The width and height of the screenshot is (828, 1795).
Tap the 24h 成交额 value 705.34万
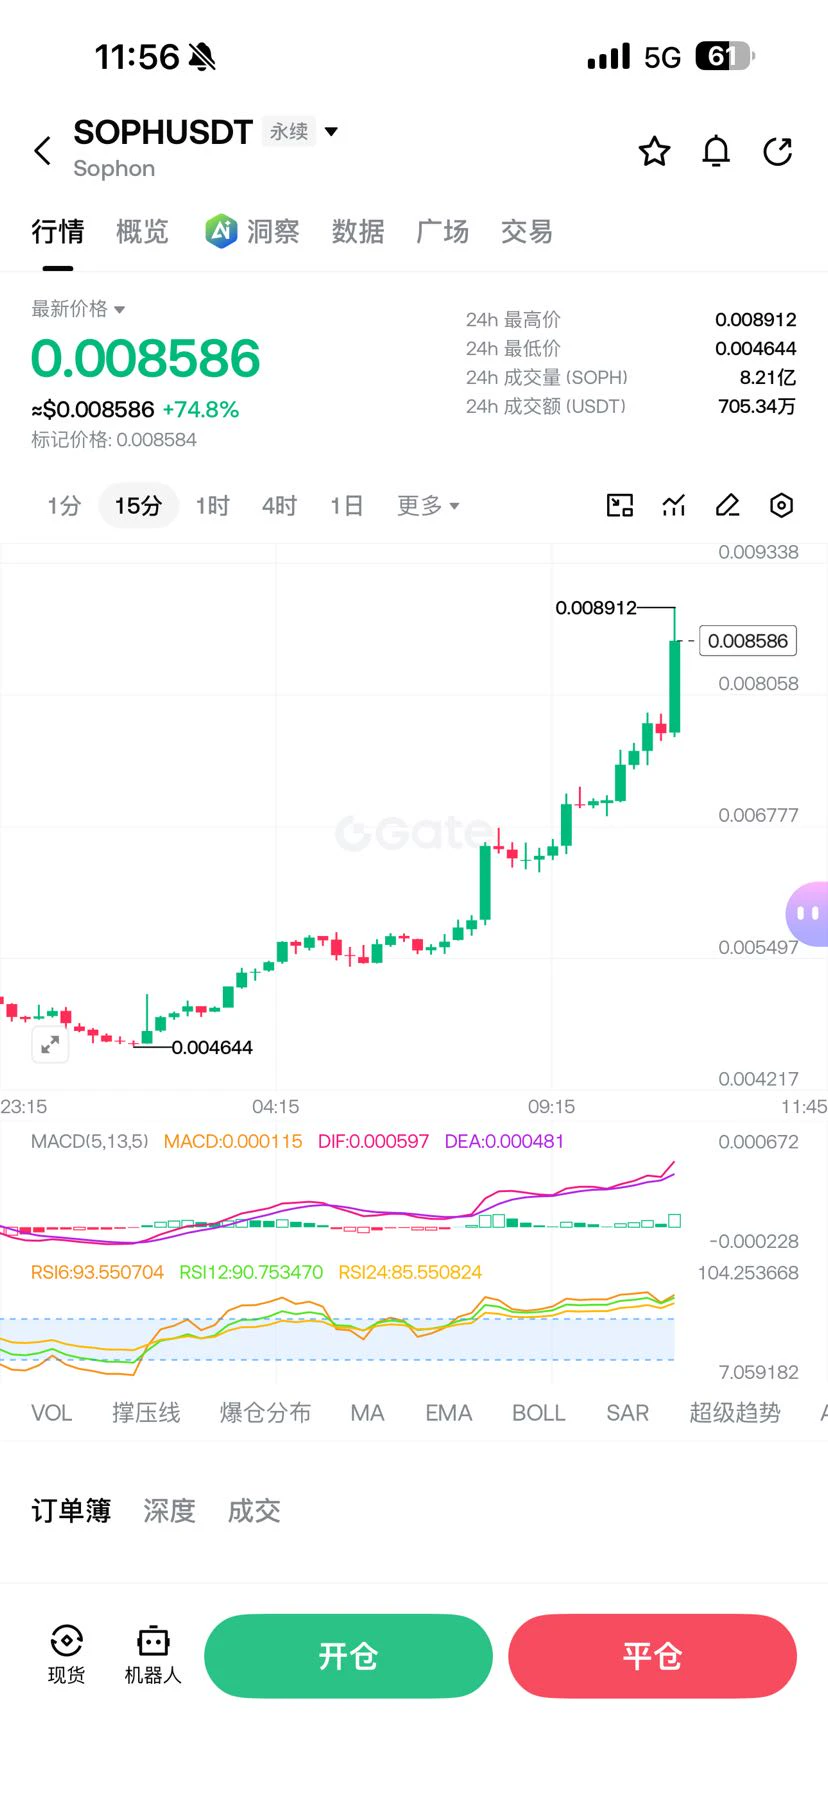pyautogui.click(x=757, y=406)
